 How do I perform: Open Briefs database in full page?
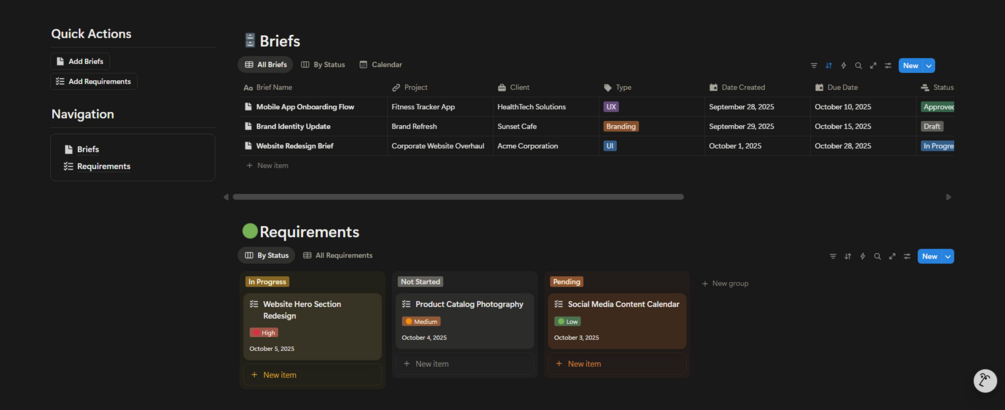[x=873, y=66]
